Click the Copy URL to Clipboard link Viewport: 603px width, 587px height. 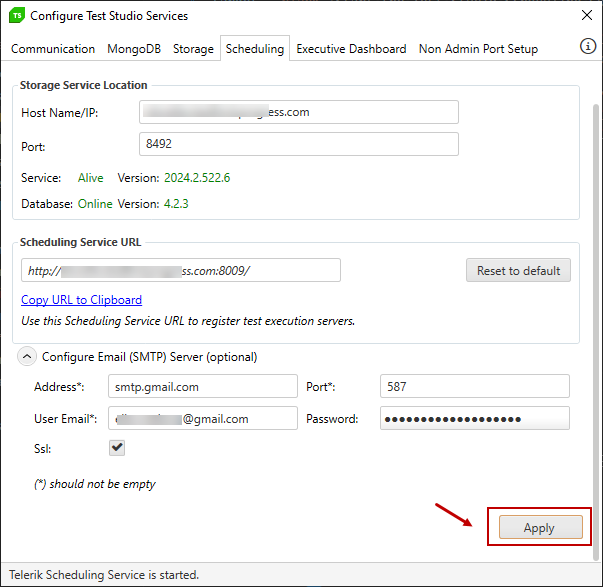pos(82,300)
